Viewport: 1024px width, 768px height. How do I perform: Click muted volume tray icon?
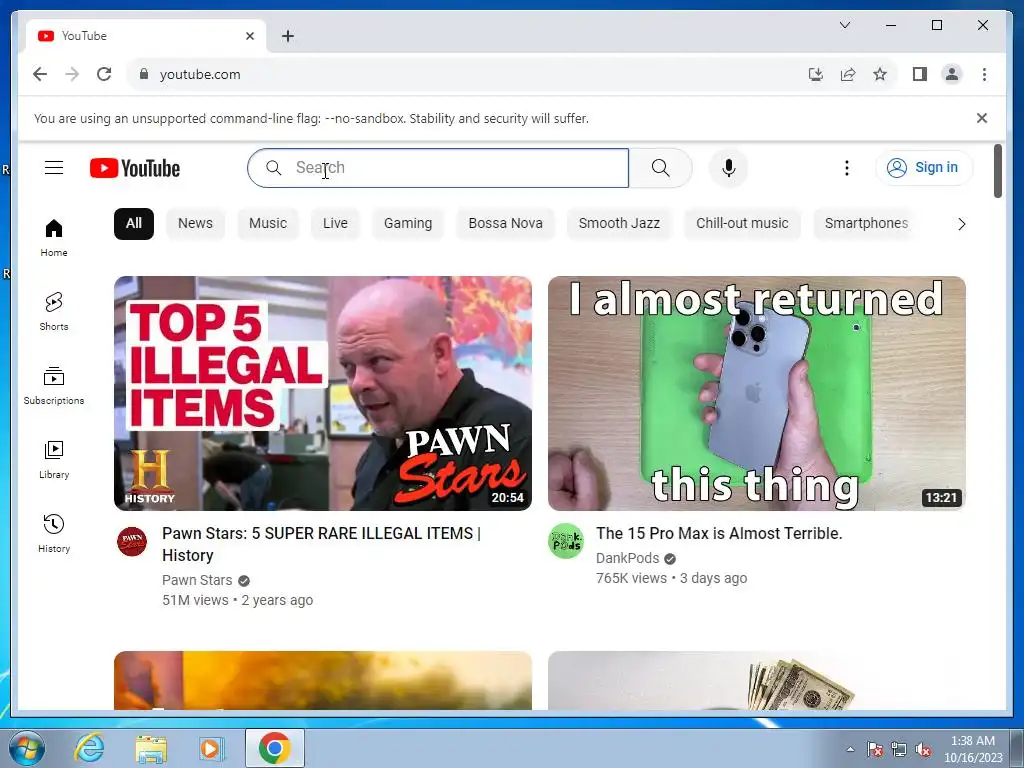[923, 749]
